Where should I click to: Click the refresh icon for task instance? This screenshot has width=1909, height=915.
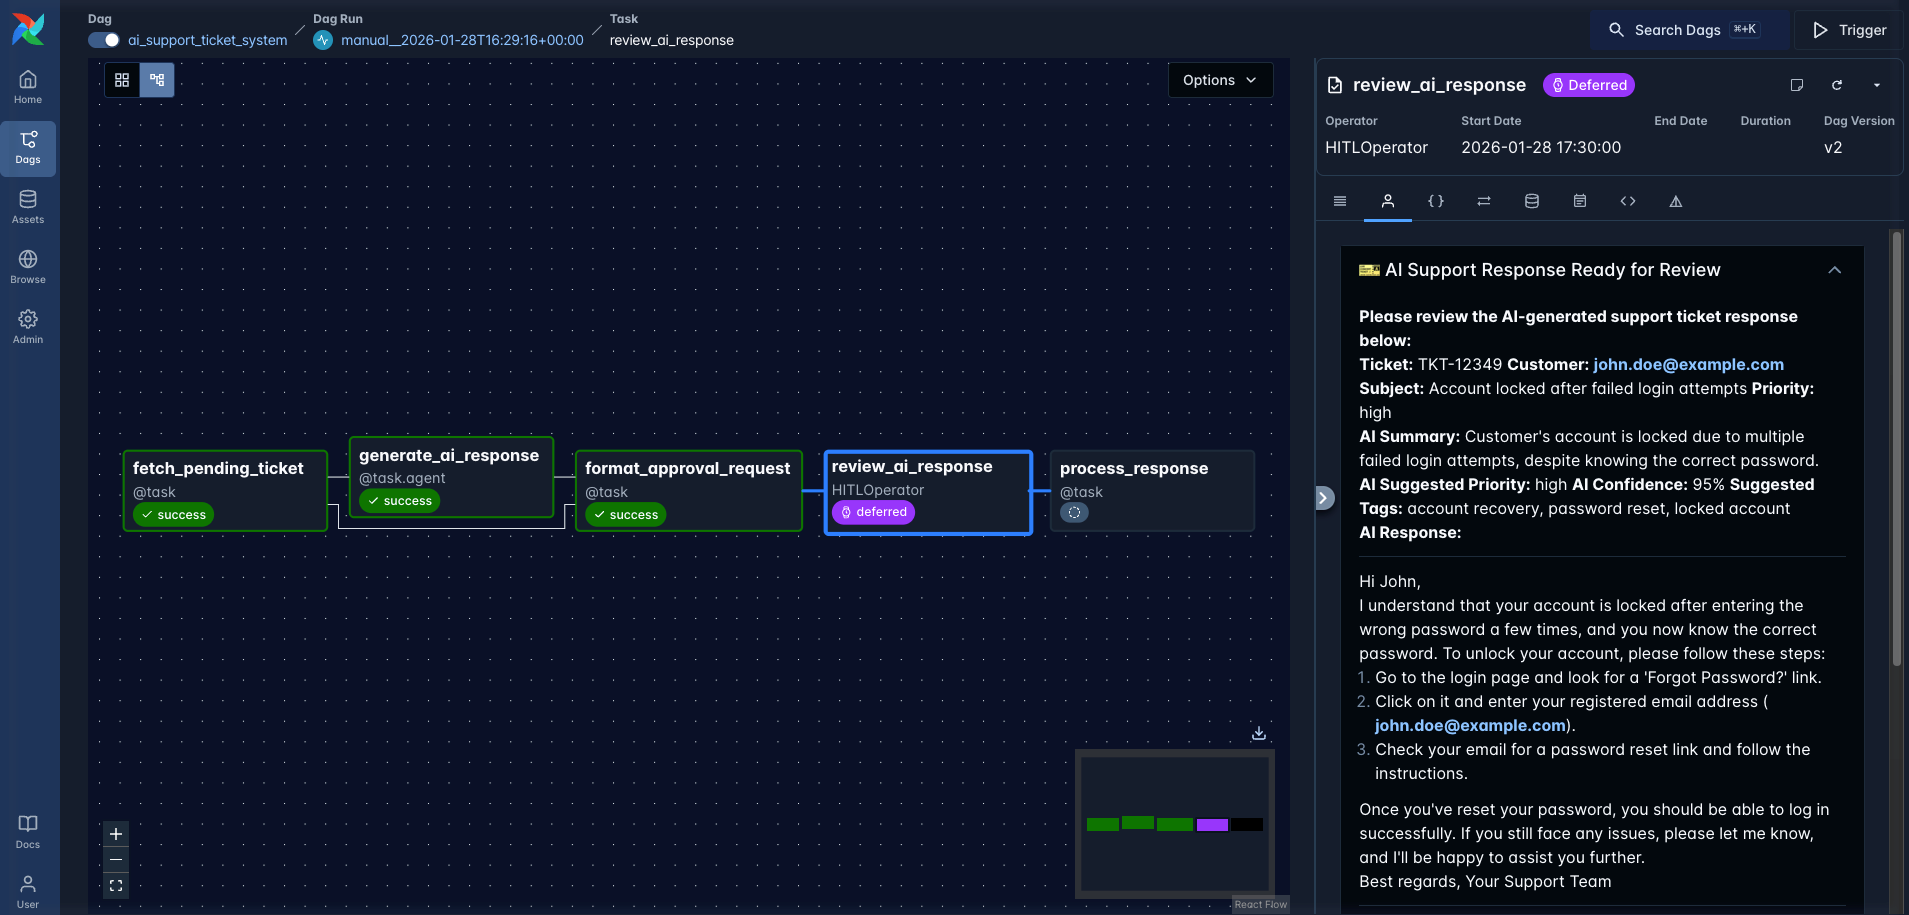1837,85
